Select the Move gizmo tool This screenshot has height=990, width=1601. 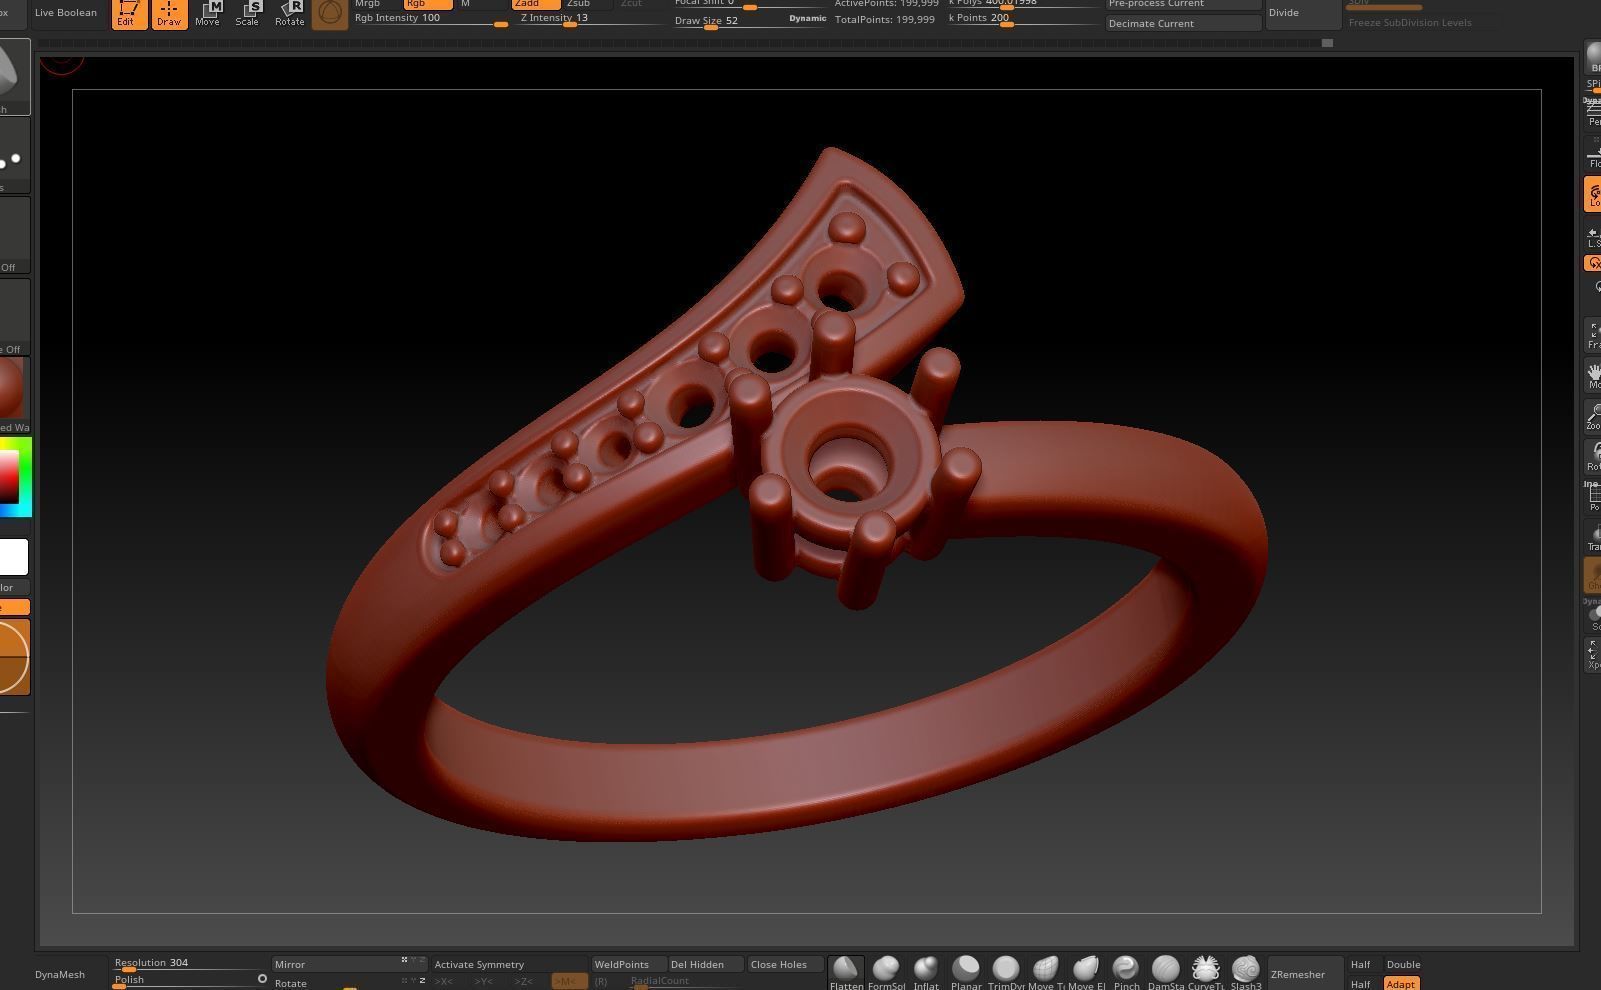208,13
